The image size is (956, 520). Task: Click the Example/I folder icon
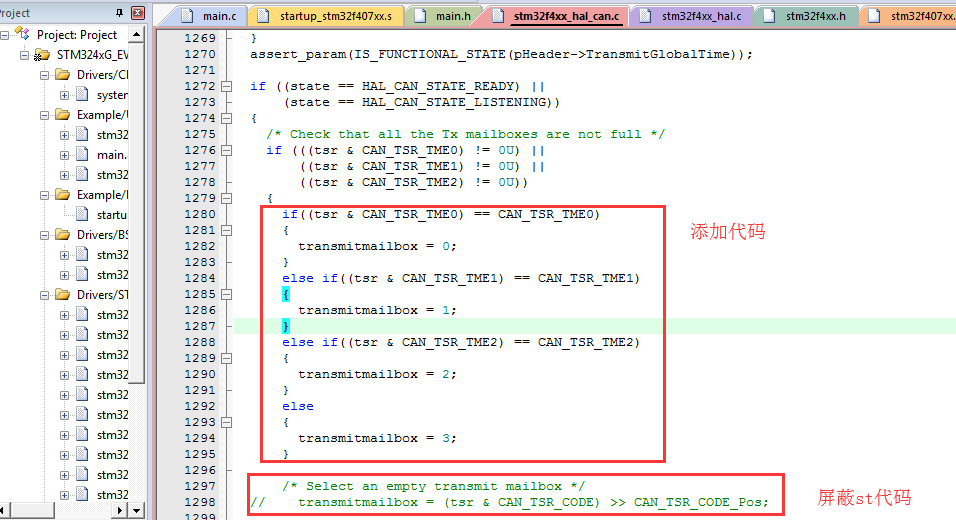(x=62, y=194)
